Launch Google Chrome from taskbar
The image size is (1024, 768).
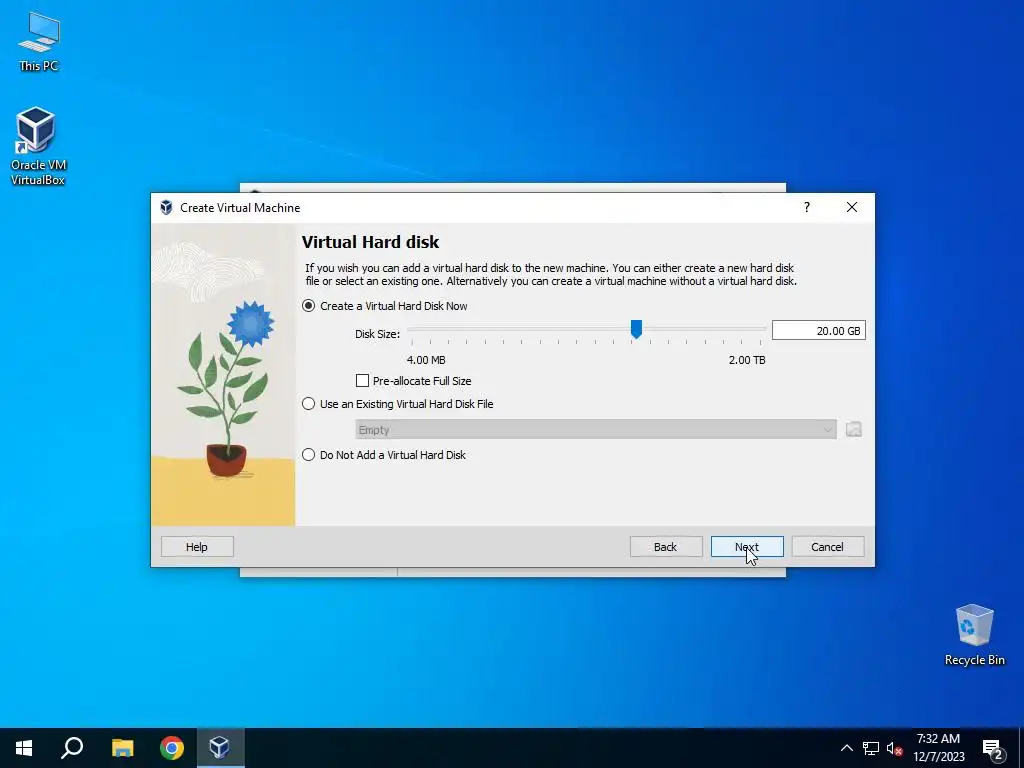coord(172,748)
